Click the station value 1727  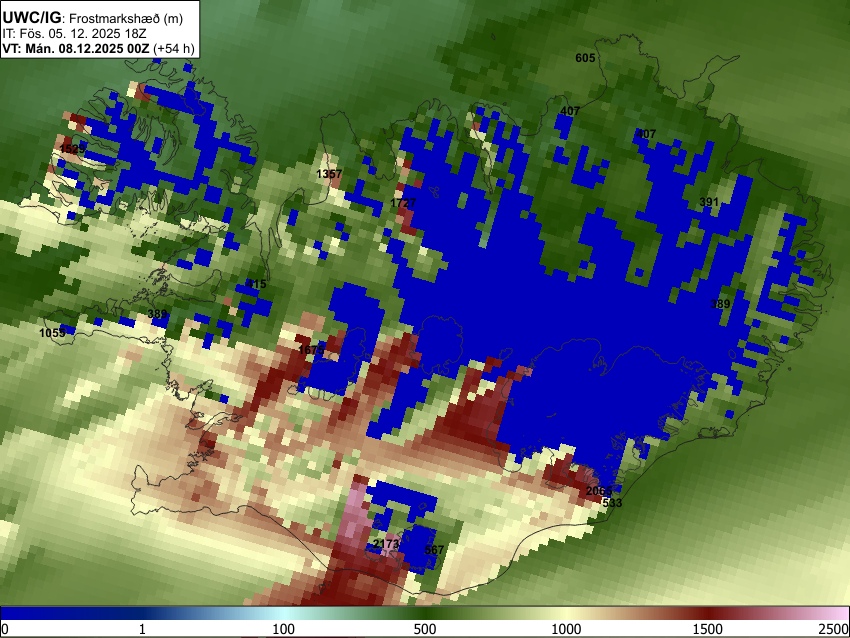(403, 203)
